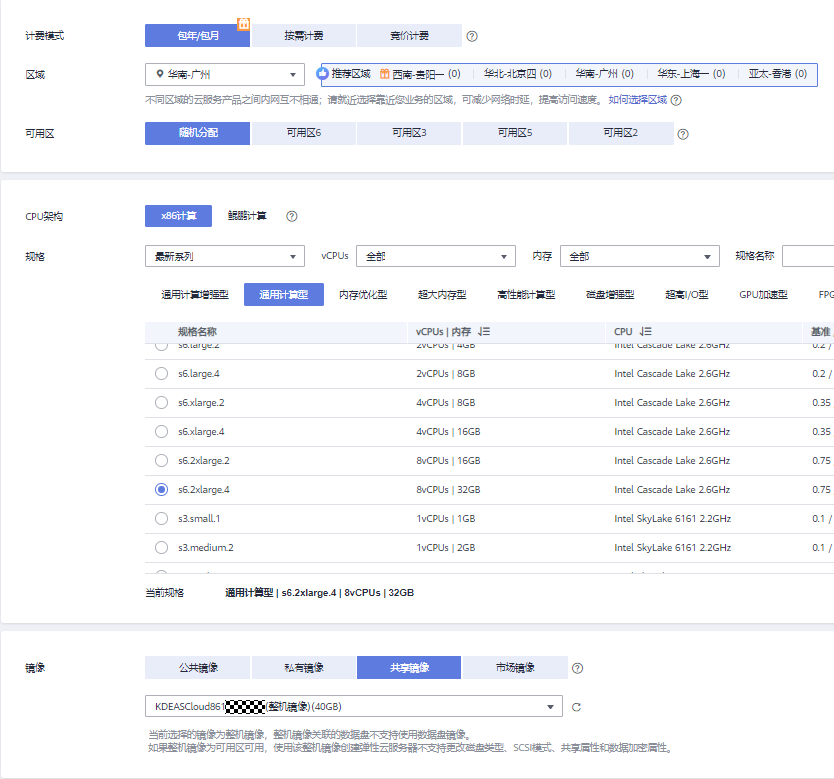Viewport: 834px width, 779px height.
Task: Open help tooltip next to 竞价计费
Action: pos(471,35)
